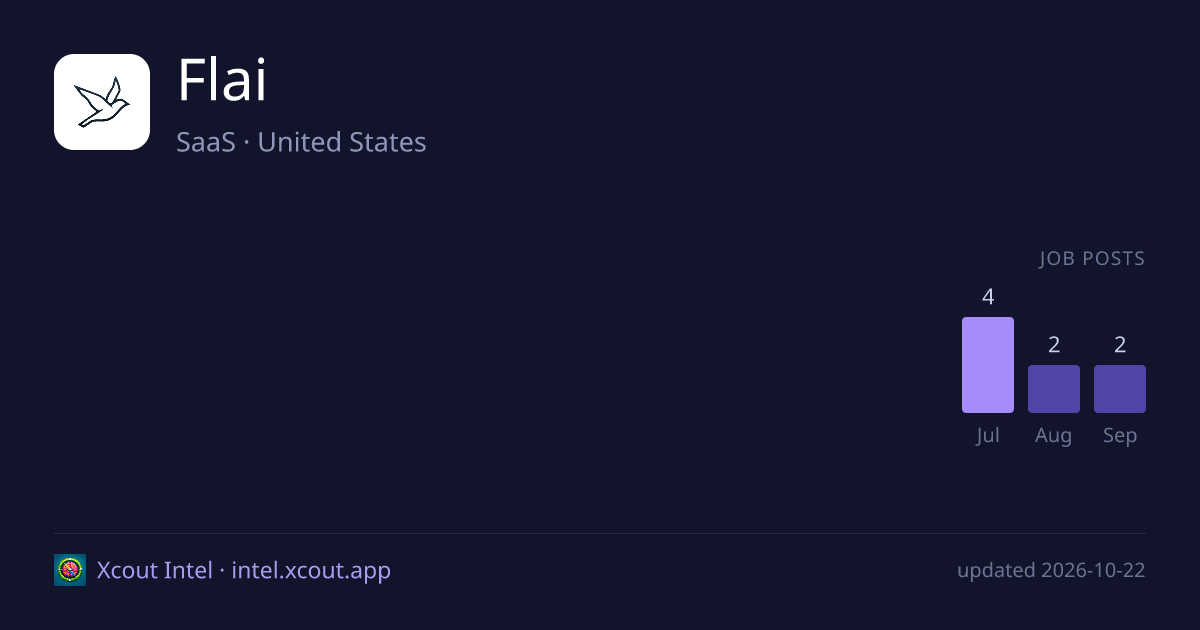Image resolution: width=1200 pixels, height=630 pixels.
Task: Click the Sep month label
Action: [x=1120, y=436]
